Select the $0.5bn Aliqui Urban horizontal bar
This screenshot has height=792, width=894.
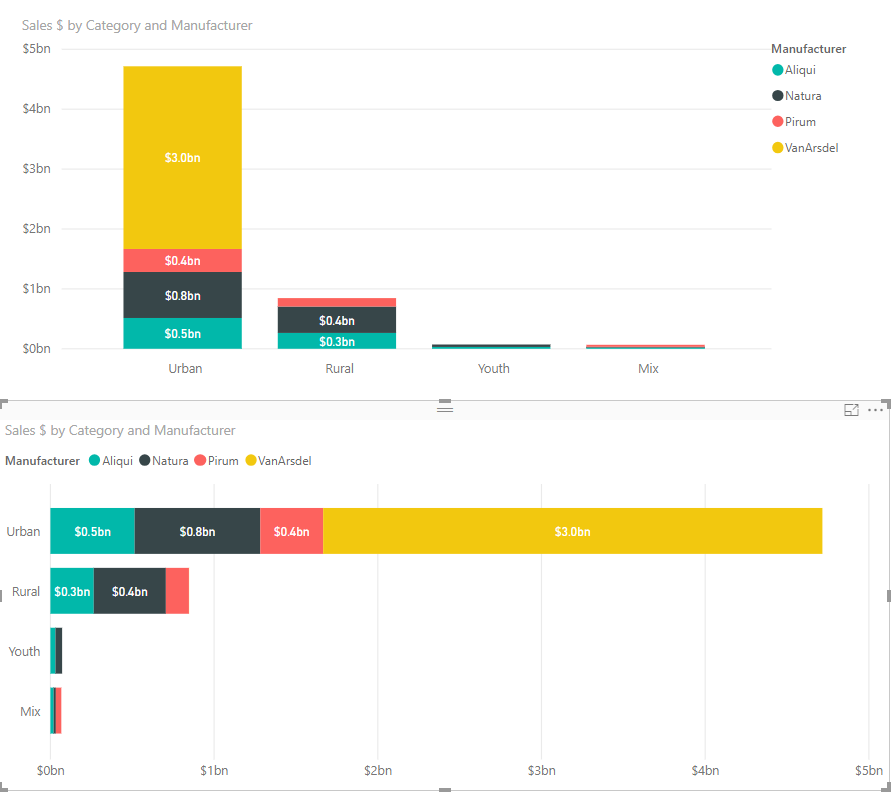[x=92, y=531]
